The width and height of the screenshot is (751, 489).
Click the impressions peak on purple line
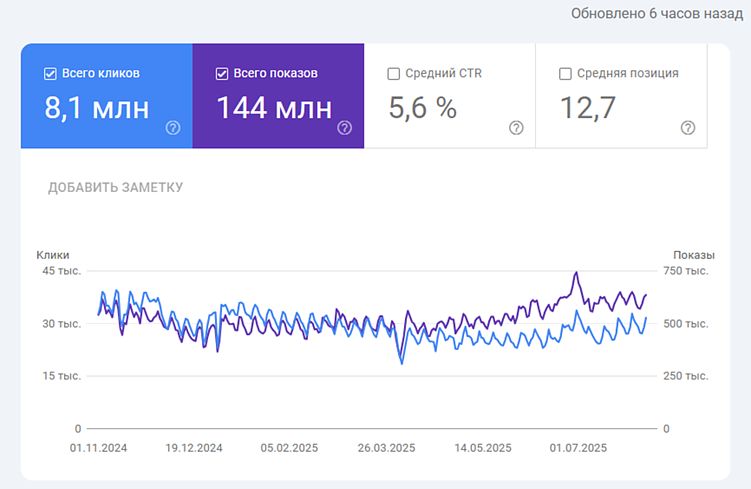click(x=576, y=273)
